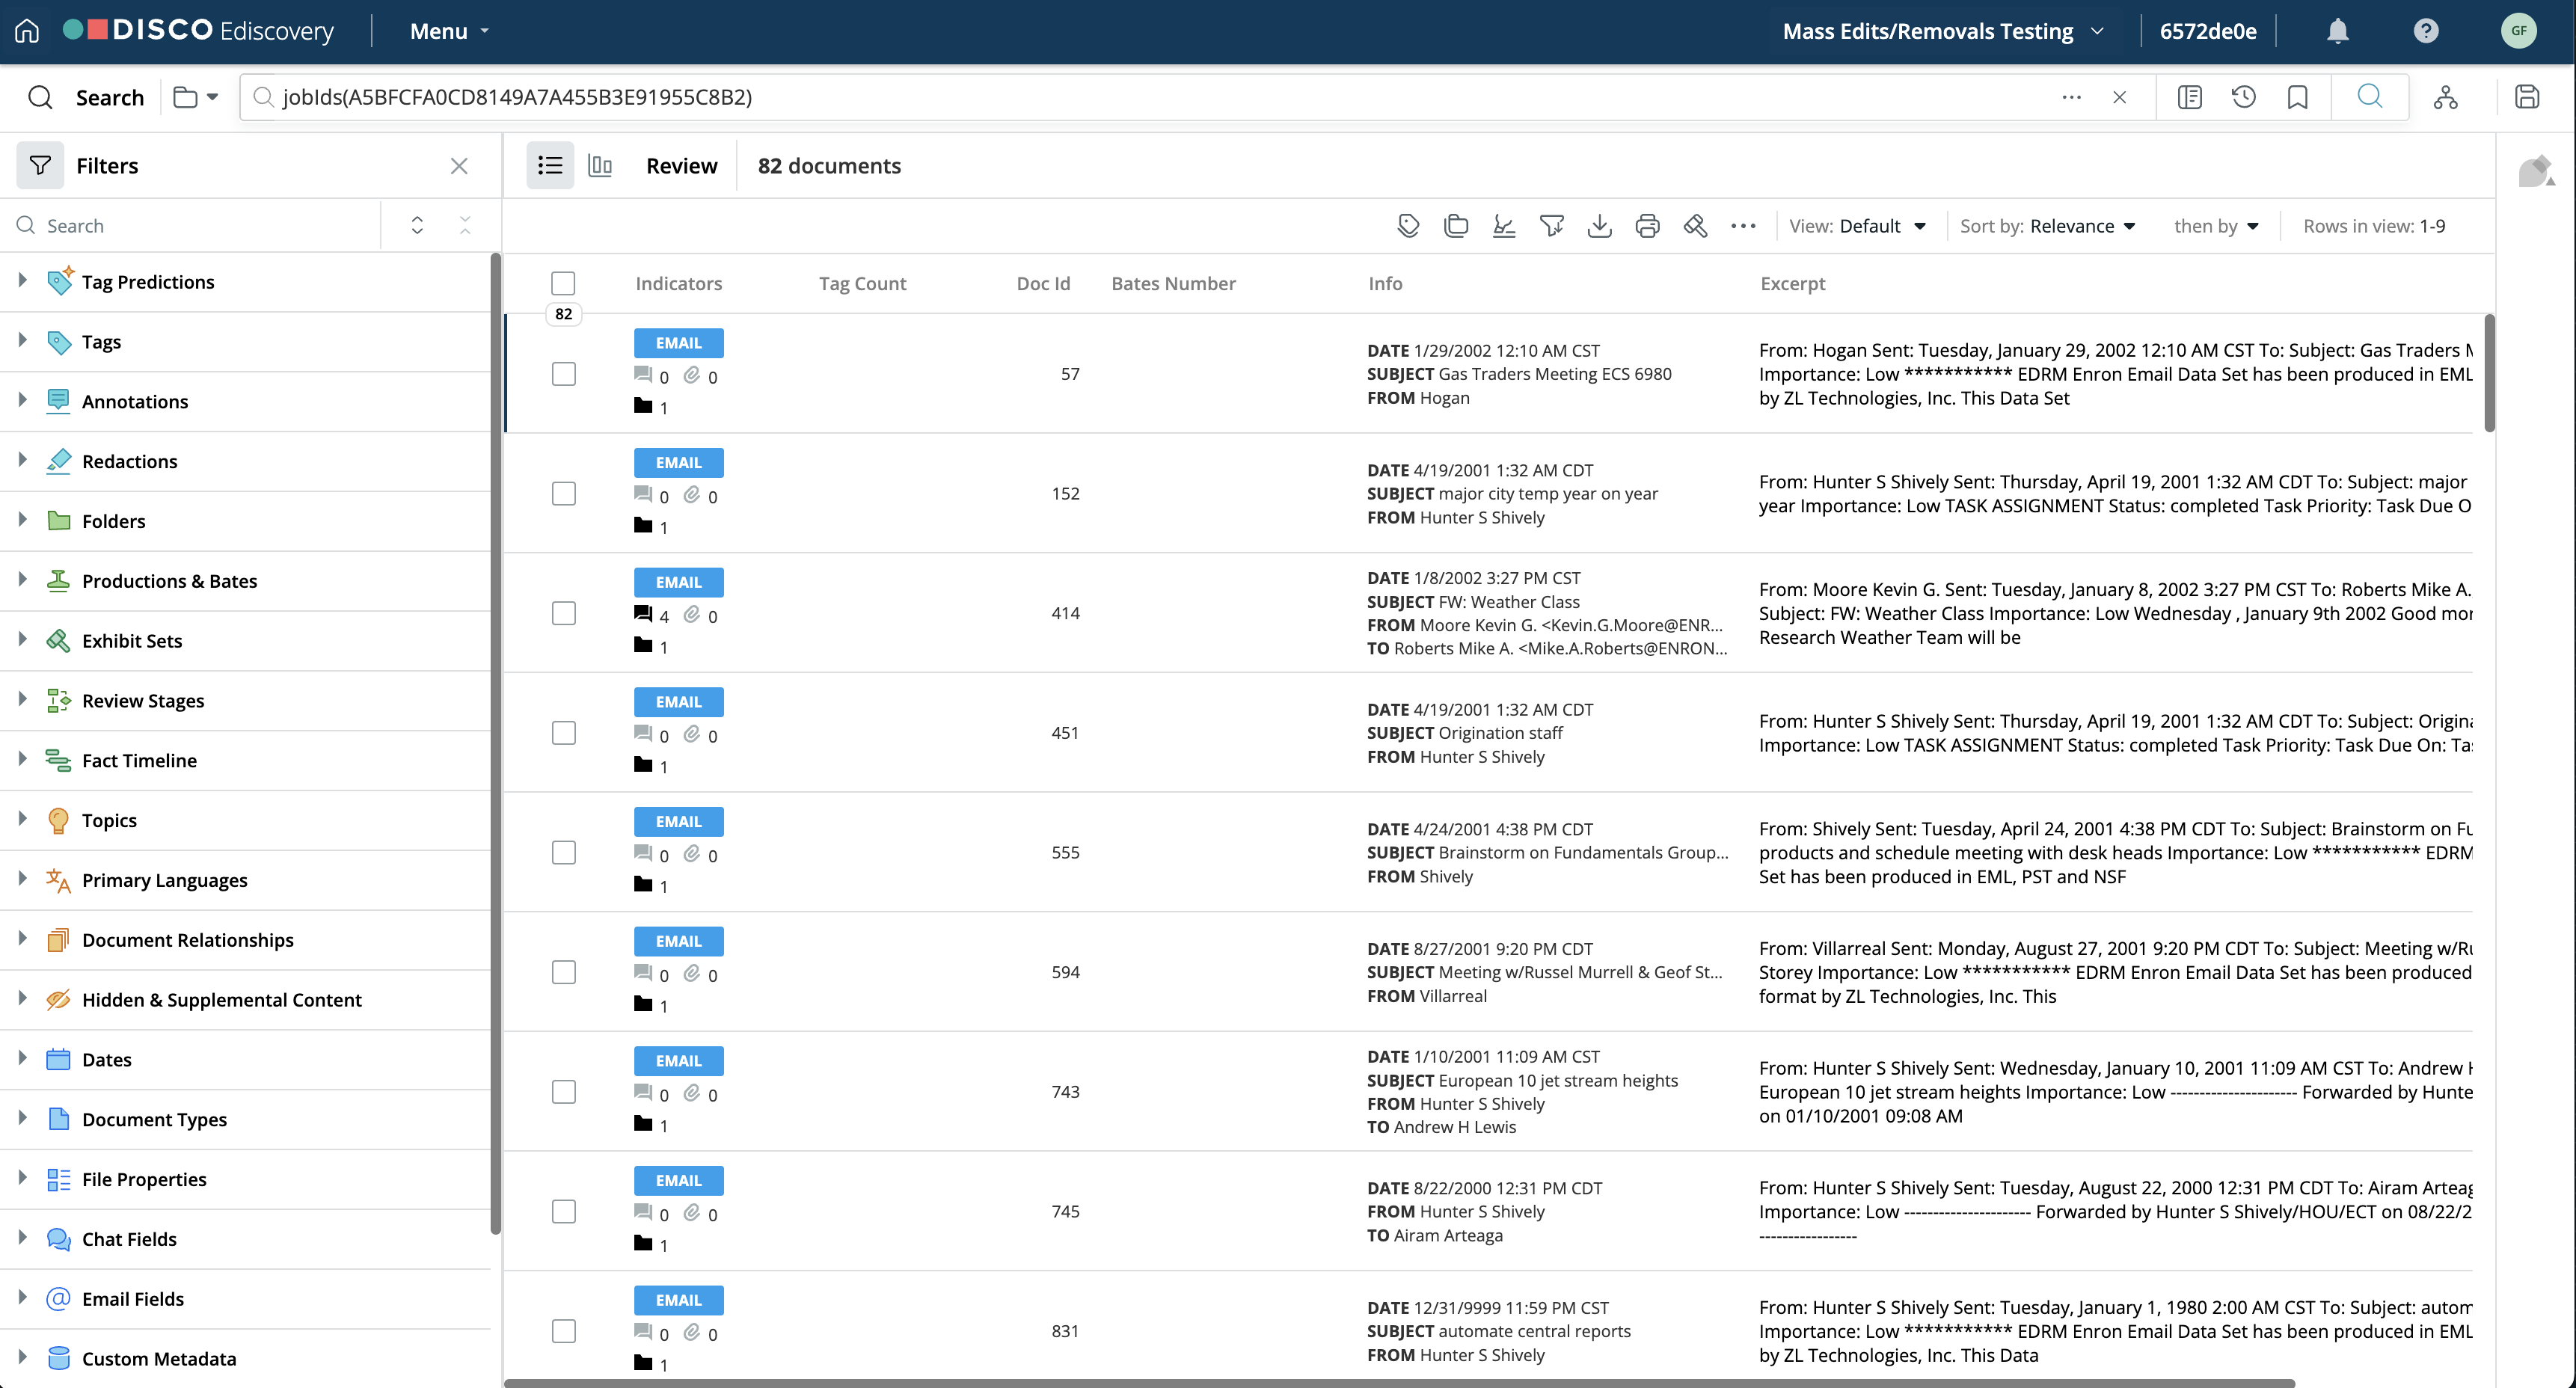Viewport: 2576px width, 1388px height.
Task: Click the download toolbar icon
Action: pyautogui.click(x=1600, y=226)
